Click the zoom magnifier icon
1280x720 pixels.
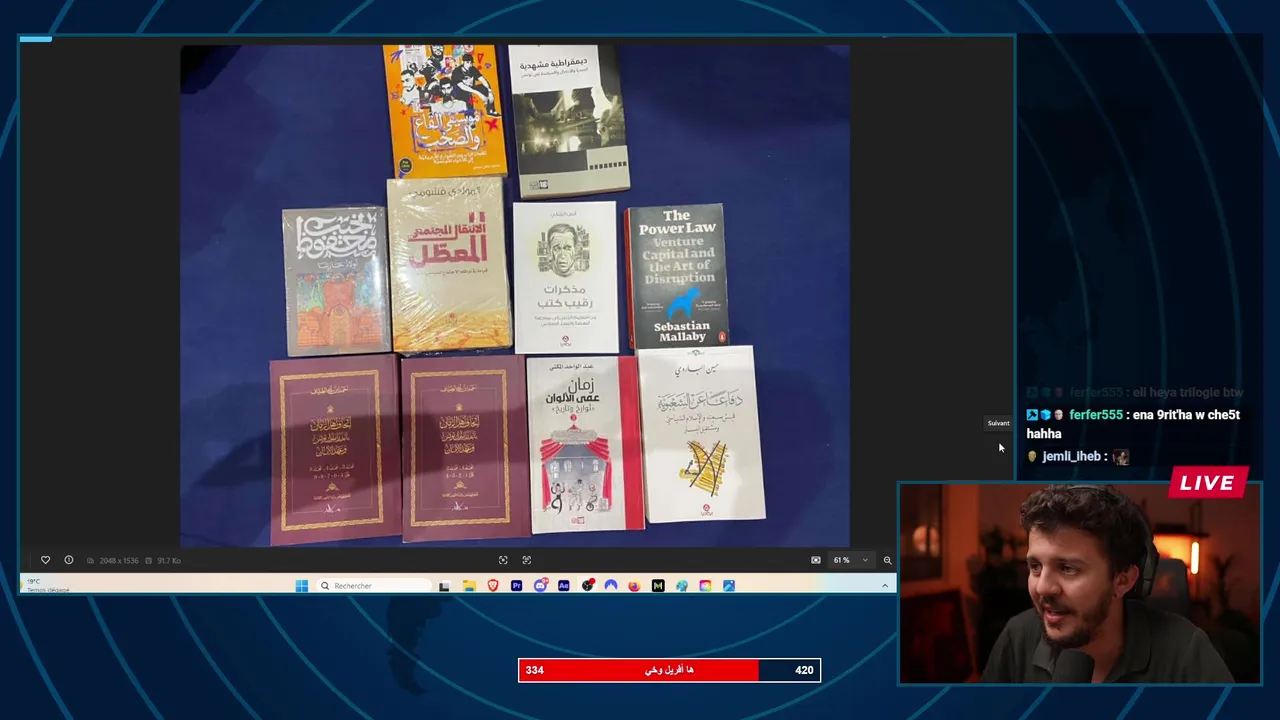coord(887,560)
